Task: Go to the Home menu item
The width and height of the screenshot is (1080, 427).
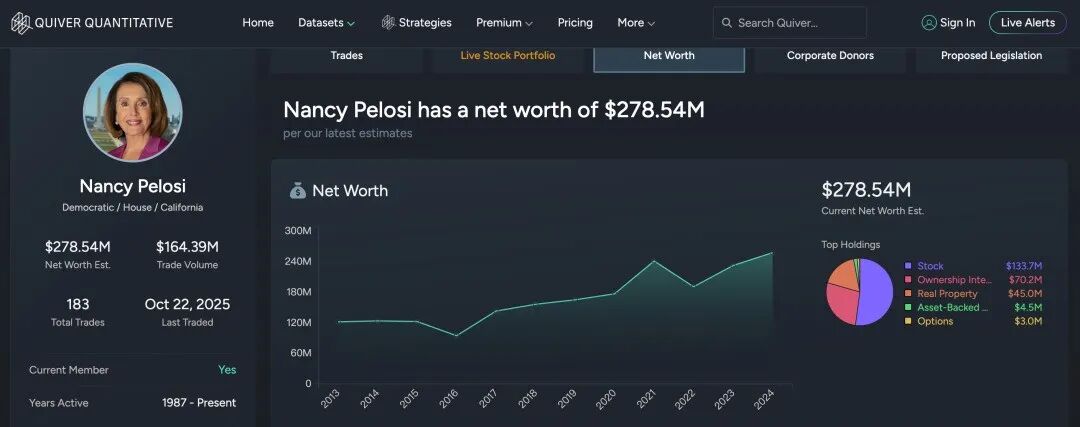Action: click(x=258, y=23)
